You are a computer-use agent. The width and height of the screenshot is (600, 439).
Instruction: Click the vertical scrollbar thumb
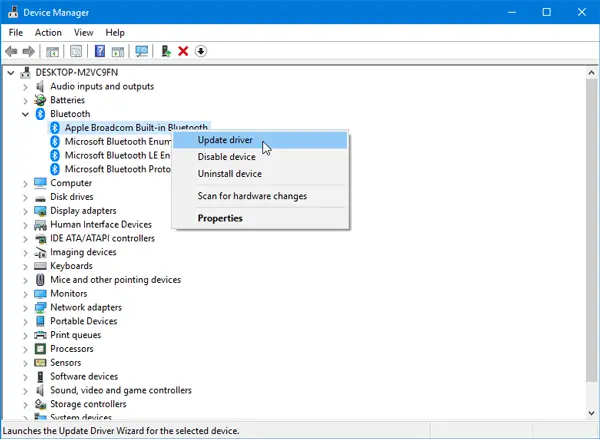click(592, 230)
